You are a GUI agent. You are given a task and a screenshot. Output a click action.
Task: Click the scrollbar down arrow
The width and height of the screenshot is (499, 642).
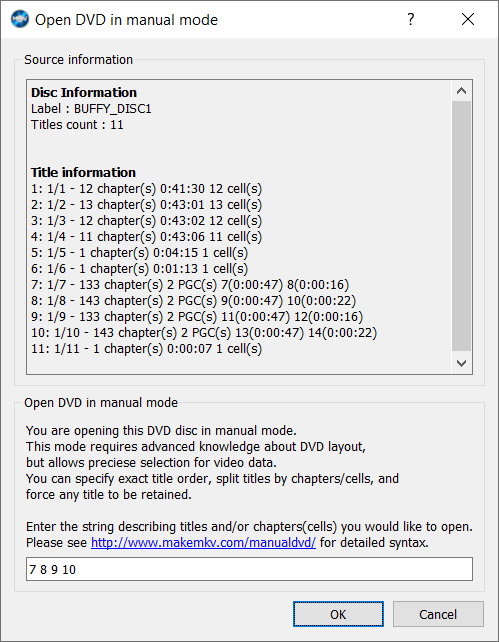(x=461, y=363)
